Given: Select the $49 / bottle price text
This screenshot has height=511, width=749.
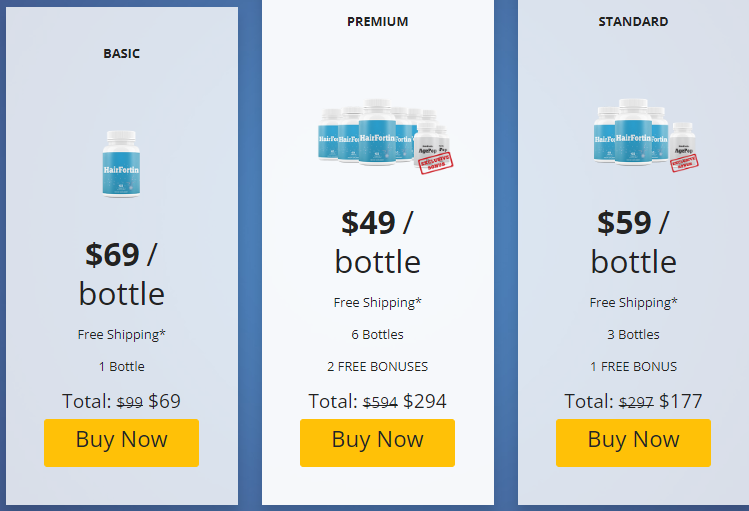Looking at the screenshot, I should [377, 241].
